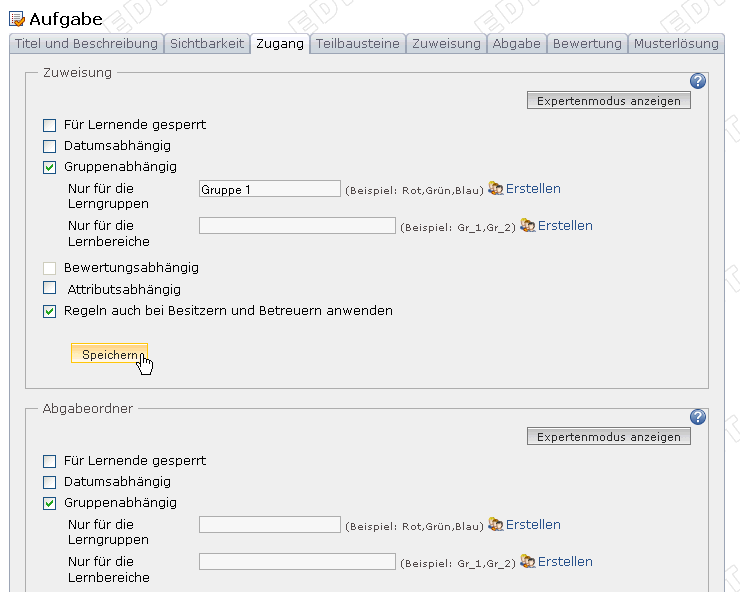Click group icon beside Abgabeordner Lerngruppen field
Screen dimensions: 740x592
tap(495, 525)
